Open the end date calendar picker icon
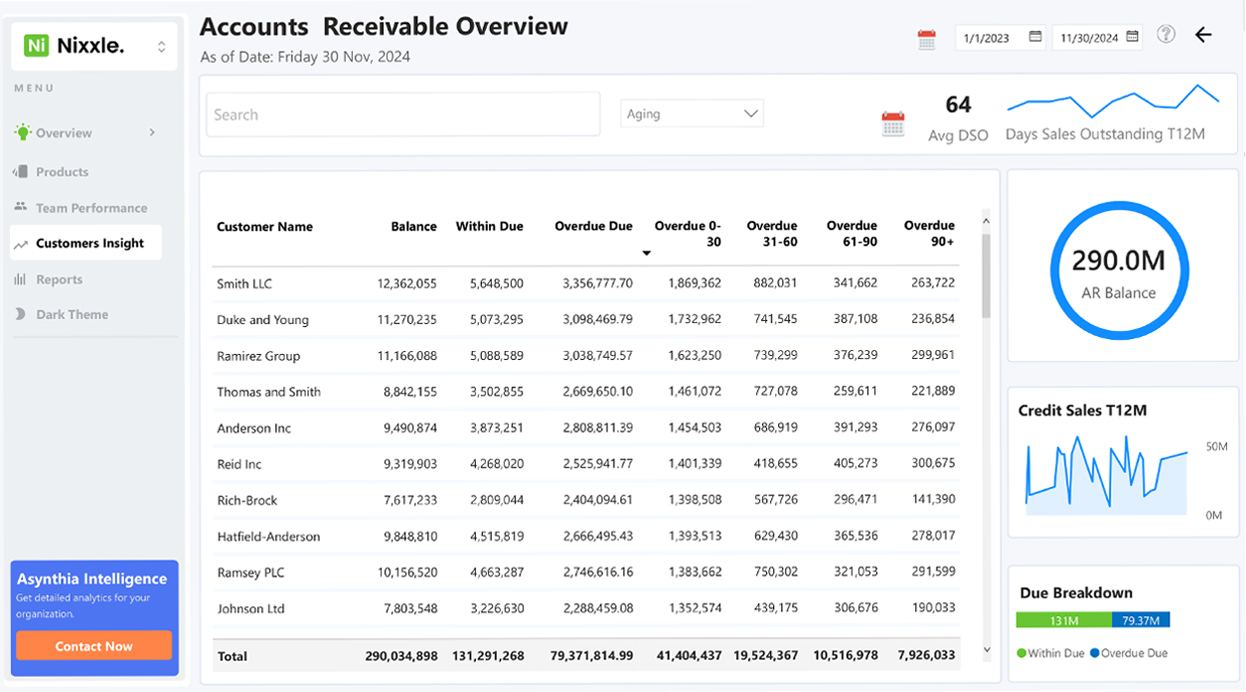Image resolution: width=1246 pixels, height=692 pixels. [x=1132, y=37]
